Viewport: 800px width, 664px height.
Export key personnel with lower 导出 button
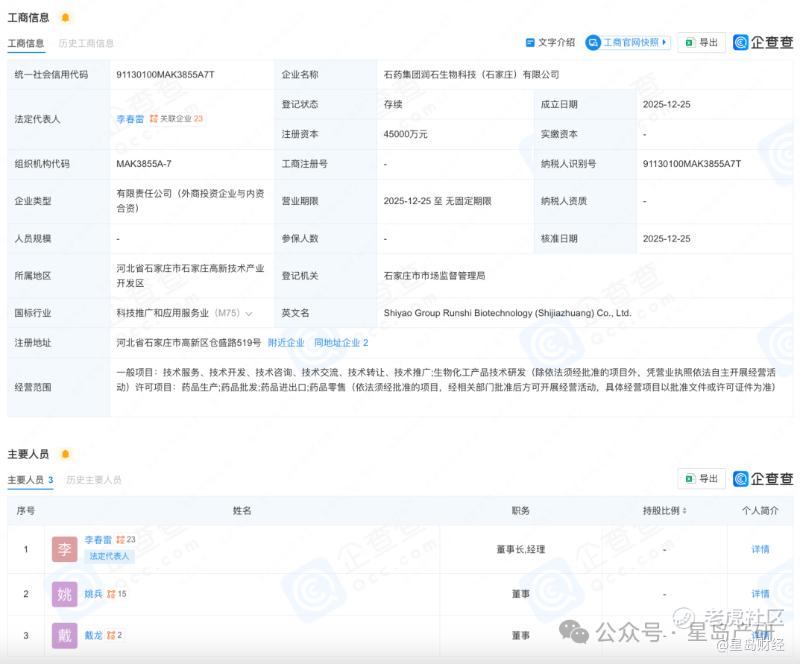click(702, 478)
